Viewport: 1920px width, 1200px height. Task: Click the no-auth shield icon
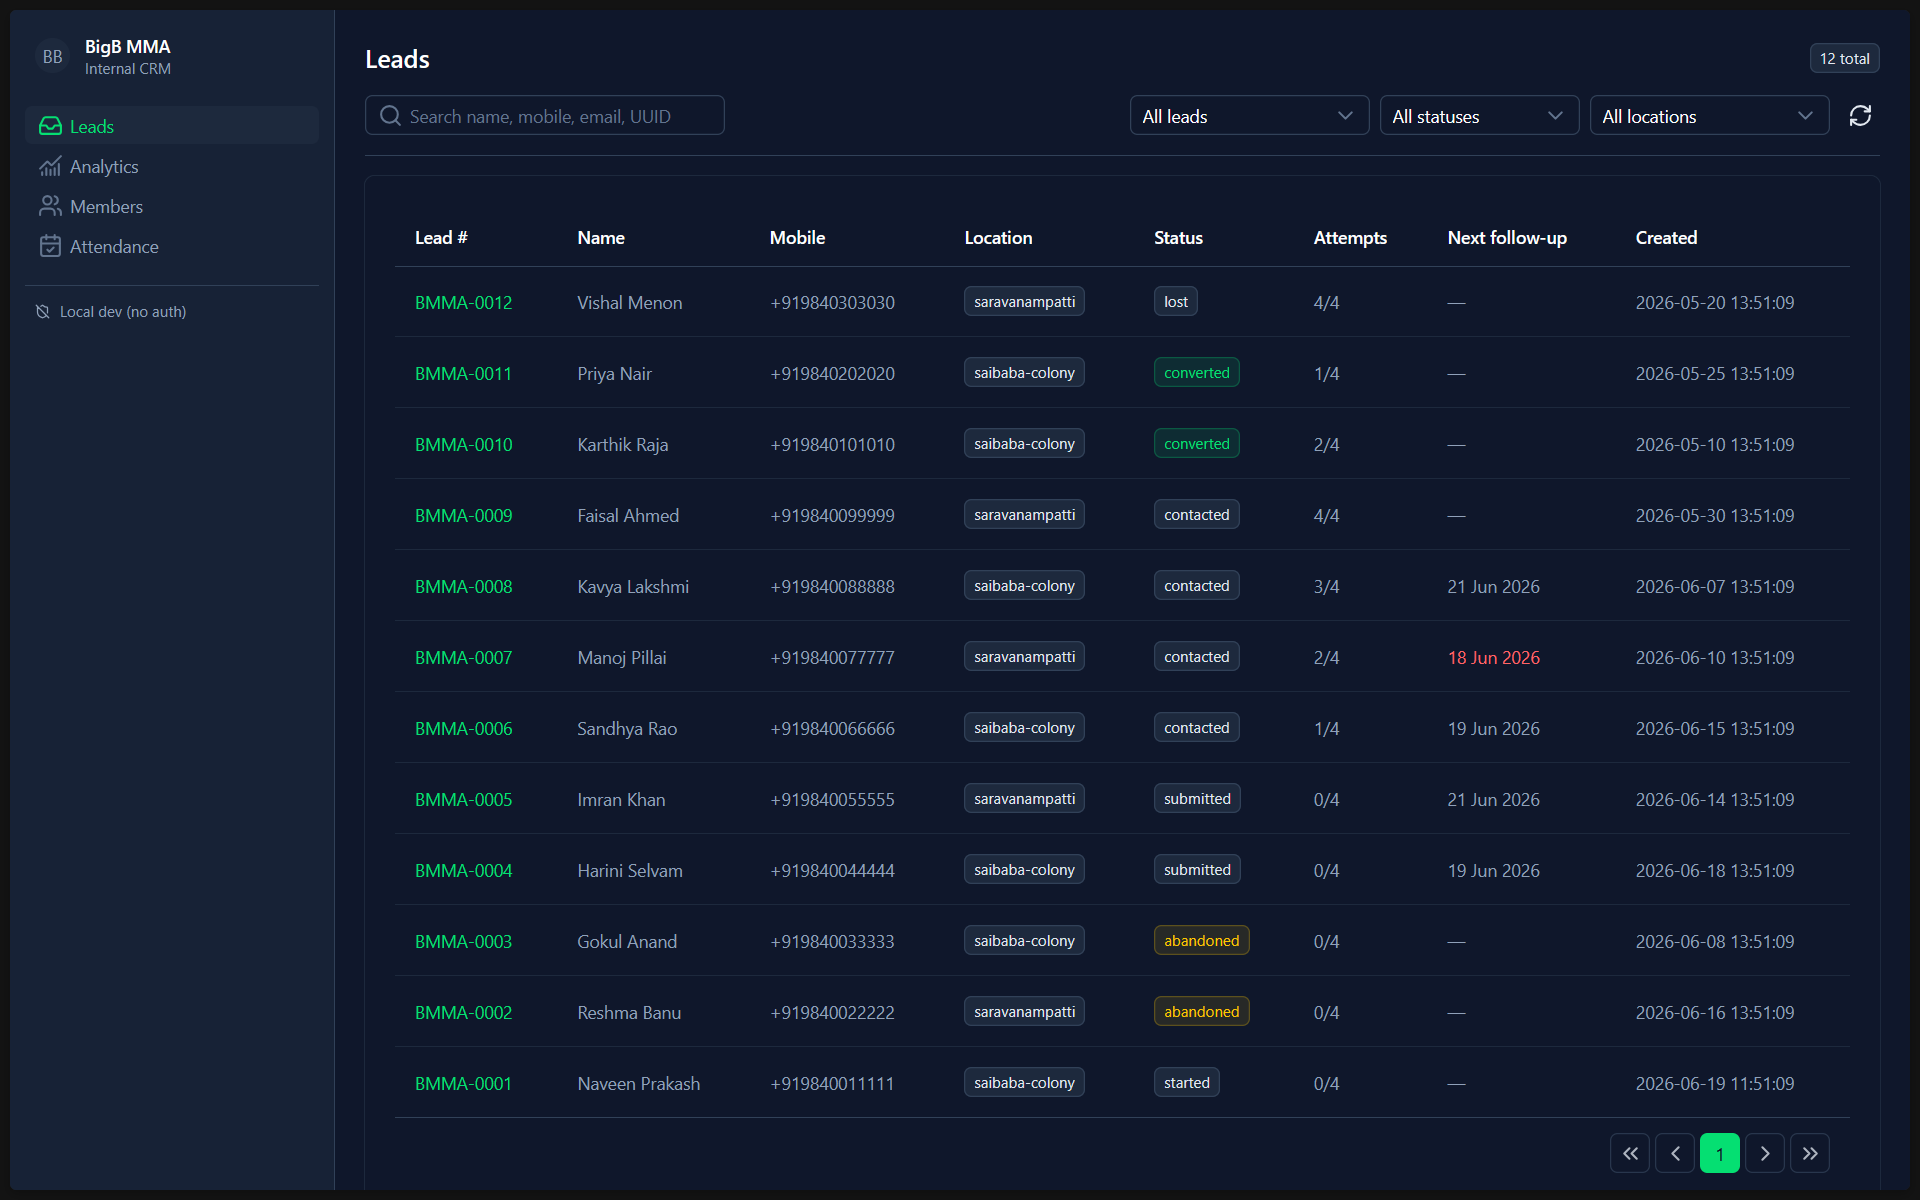[42, 312]
